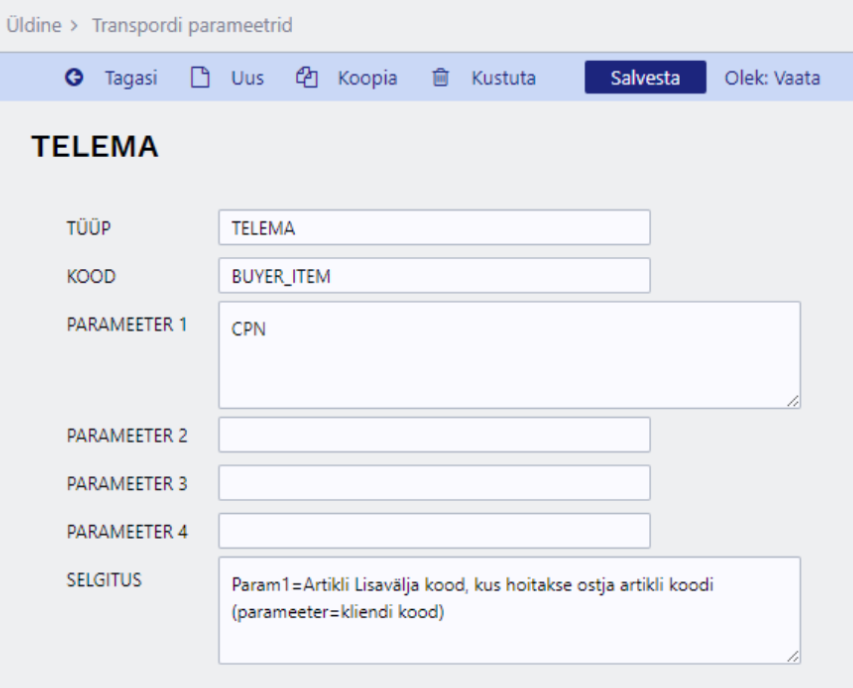
Task: Click into the empty PARAMEETER 2 field
Action: 434,435
